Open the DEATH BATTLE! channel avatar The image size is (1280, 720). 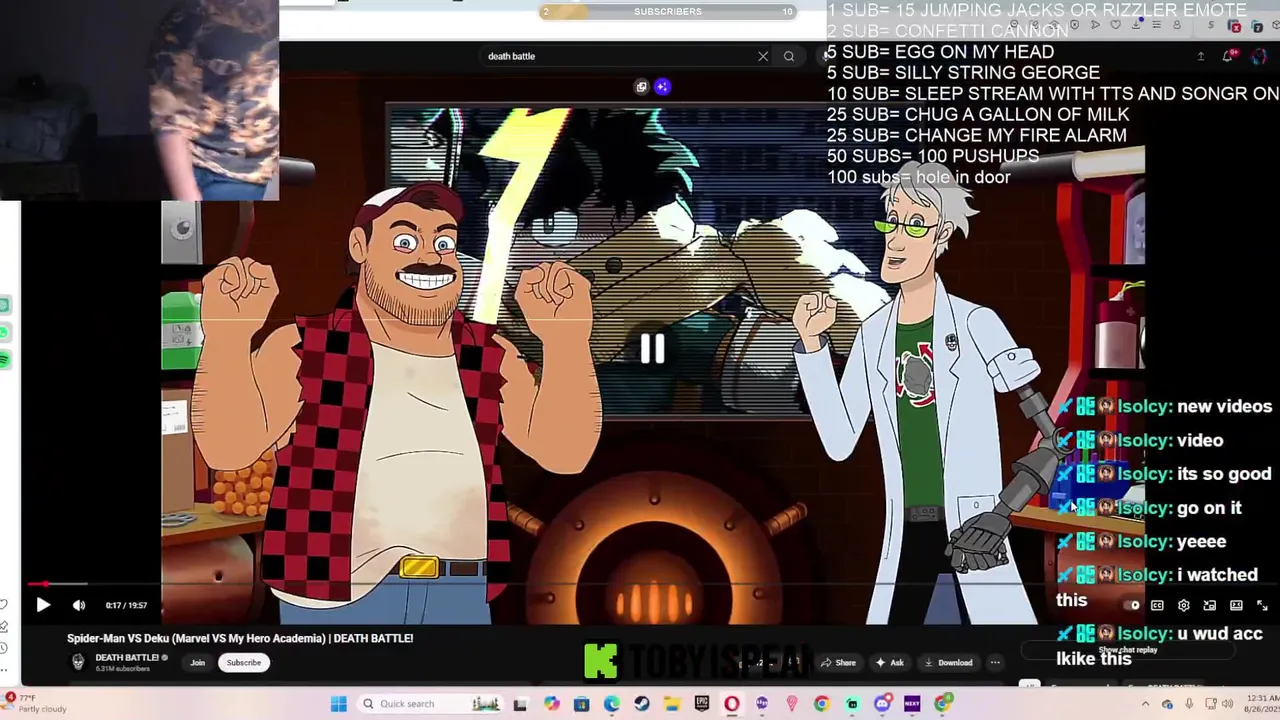click(x=78, y=662)
